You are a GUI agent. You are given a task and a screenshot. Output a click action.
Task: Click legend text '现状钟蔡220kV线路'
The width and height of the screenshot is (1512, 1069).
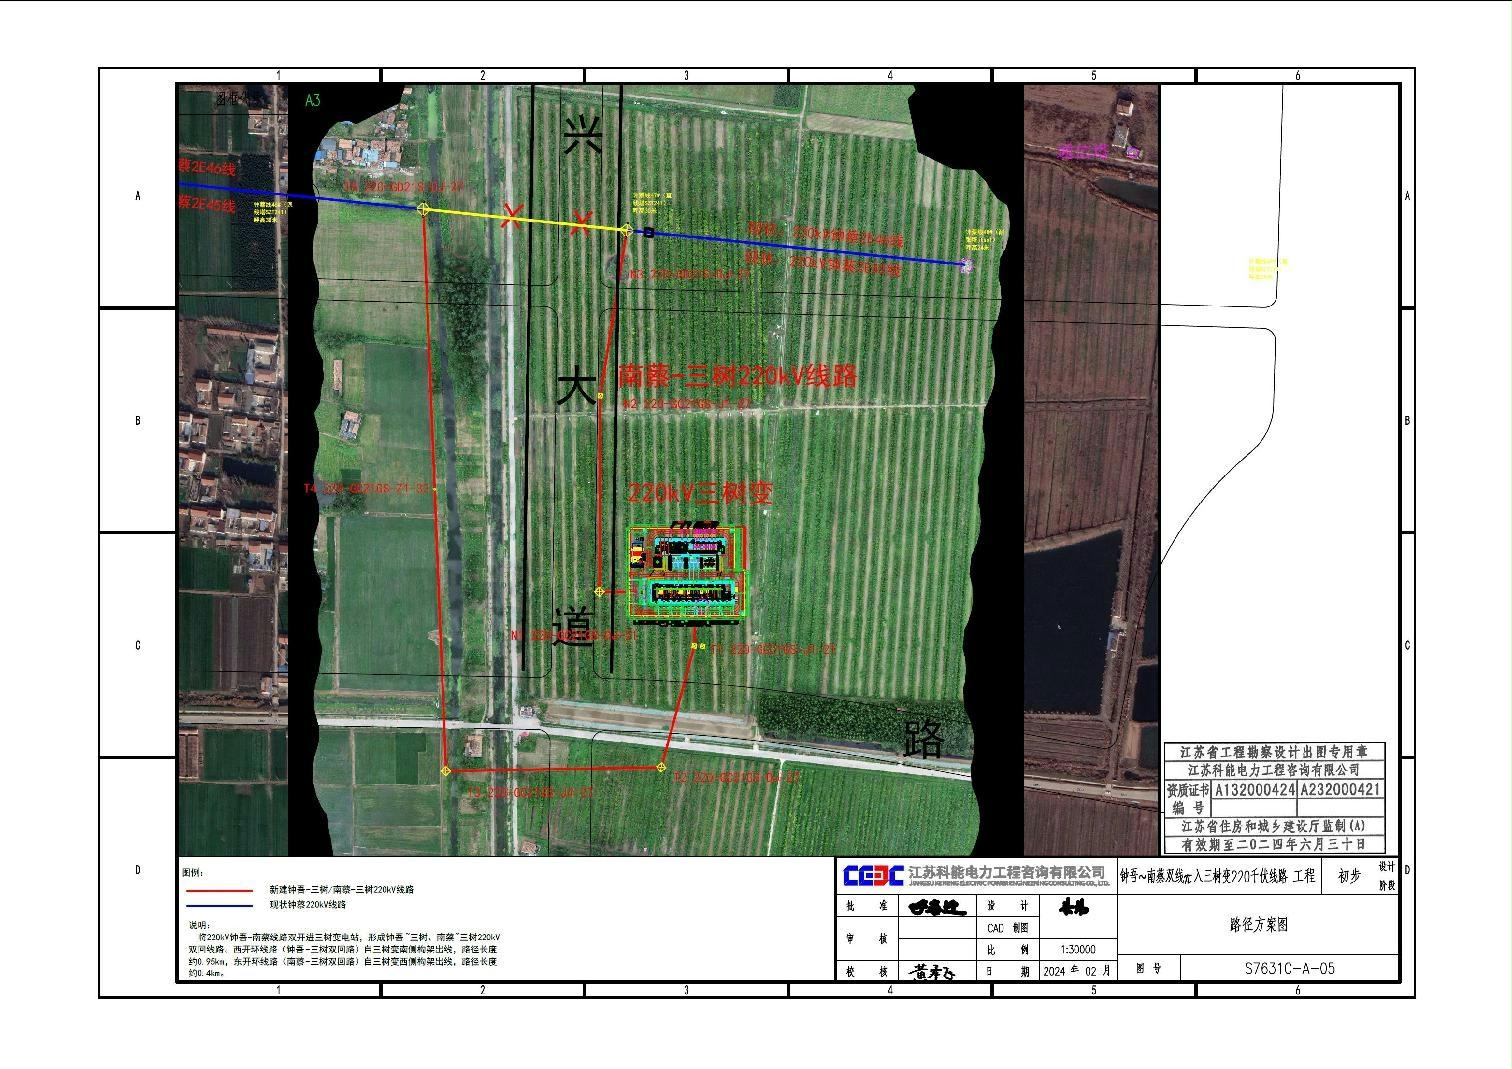click(306, 904)
